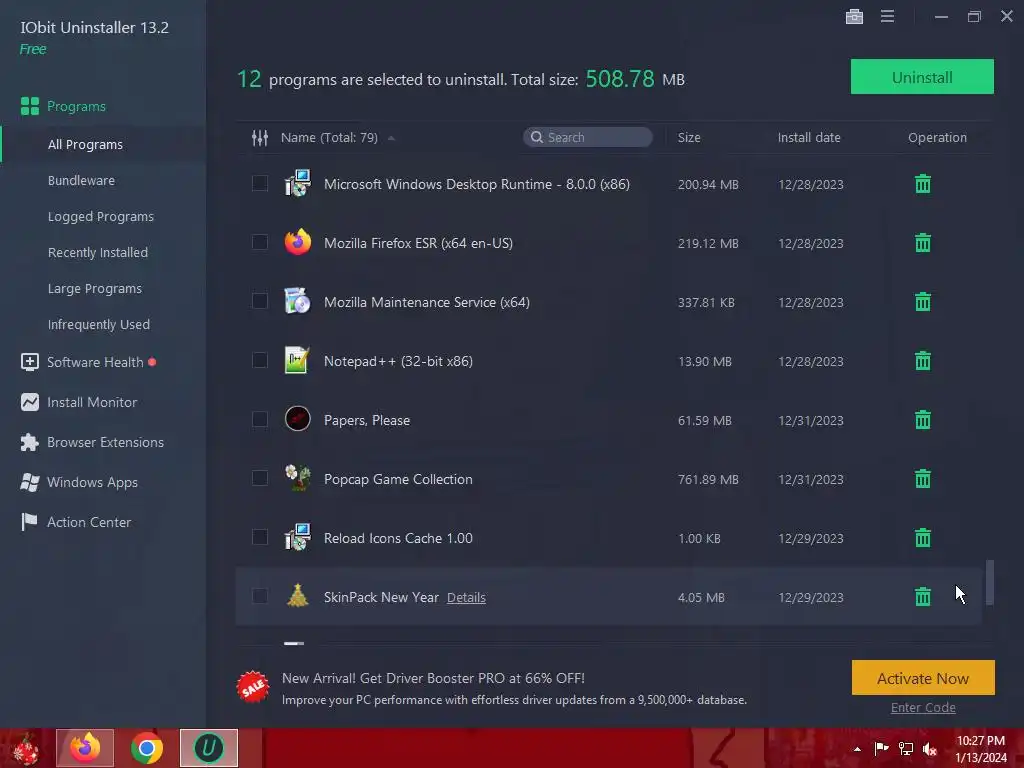Open the hamburger options menu
1024x768 pixels.
(x=887, y=16)
